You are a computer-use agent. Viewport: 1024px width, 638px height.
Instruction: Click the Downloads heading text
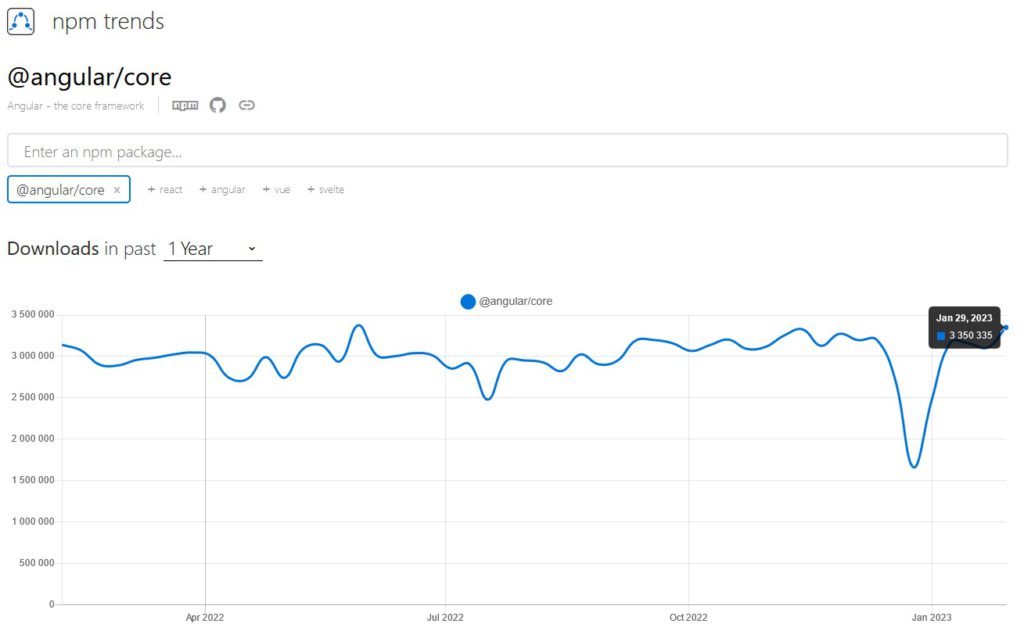click(53, 249)
